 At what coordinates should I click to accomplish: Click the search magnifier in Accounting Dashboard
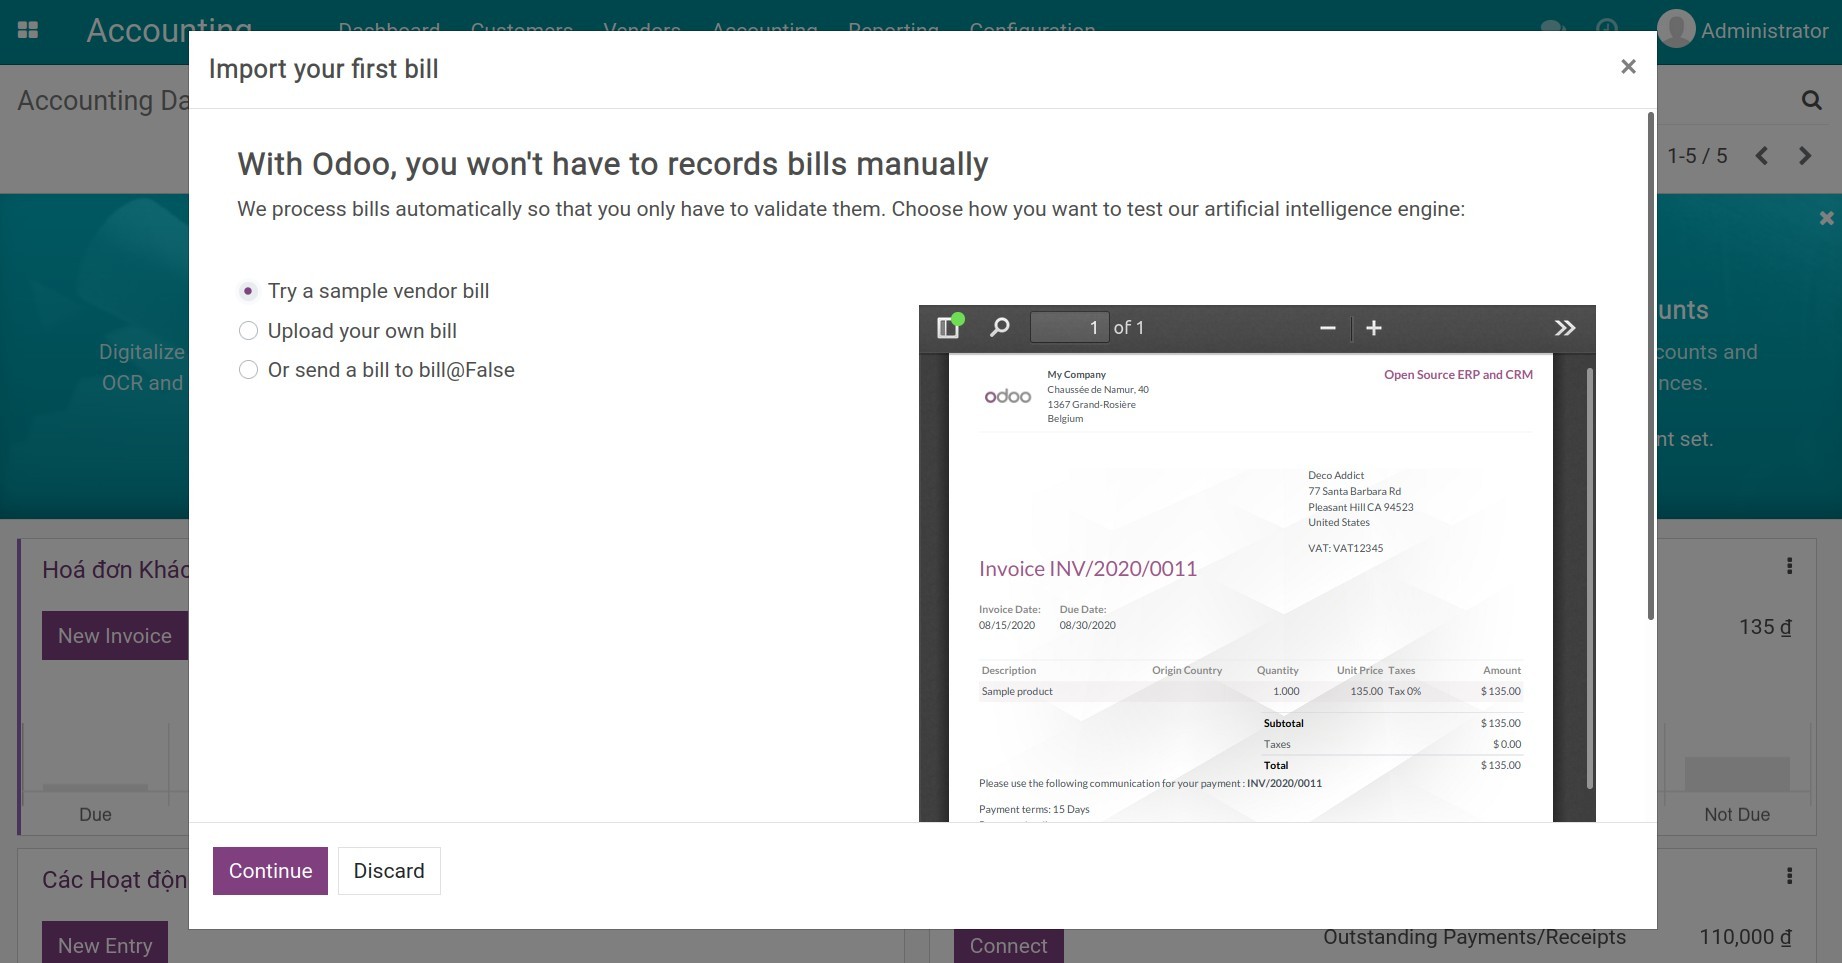(1811, 100)
